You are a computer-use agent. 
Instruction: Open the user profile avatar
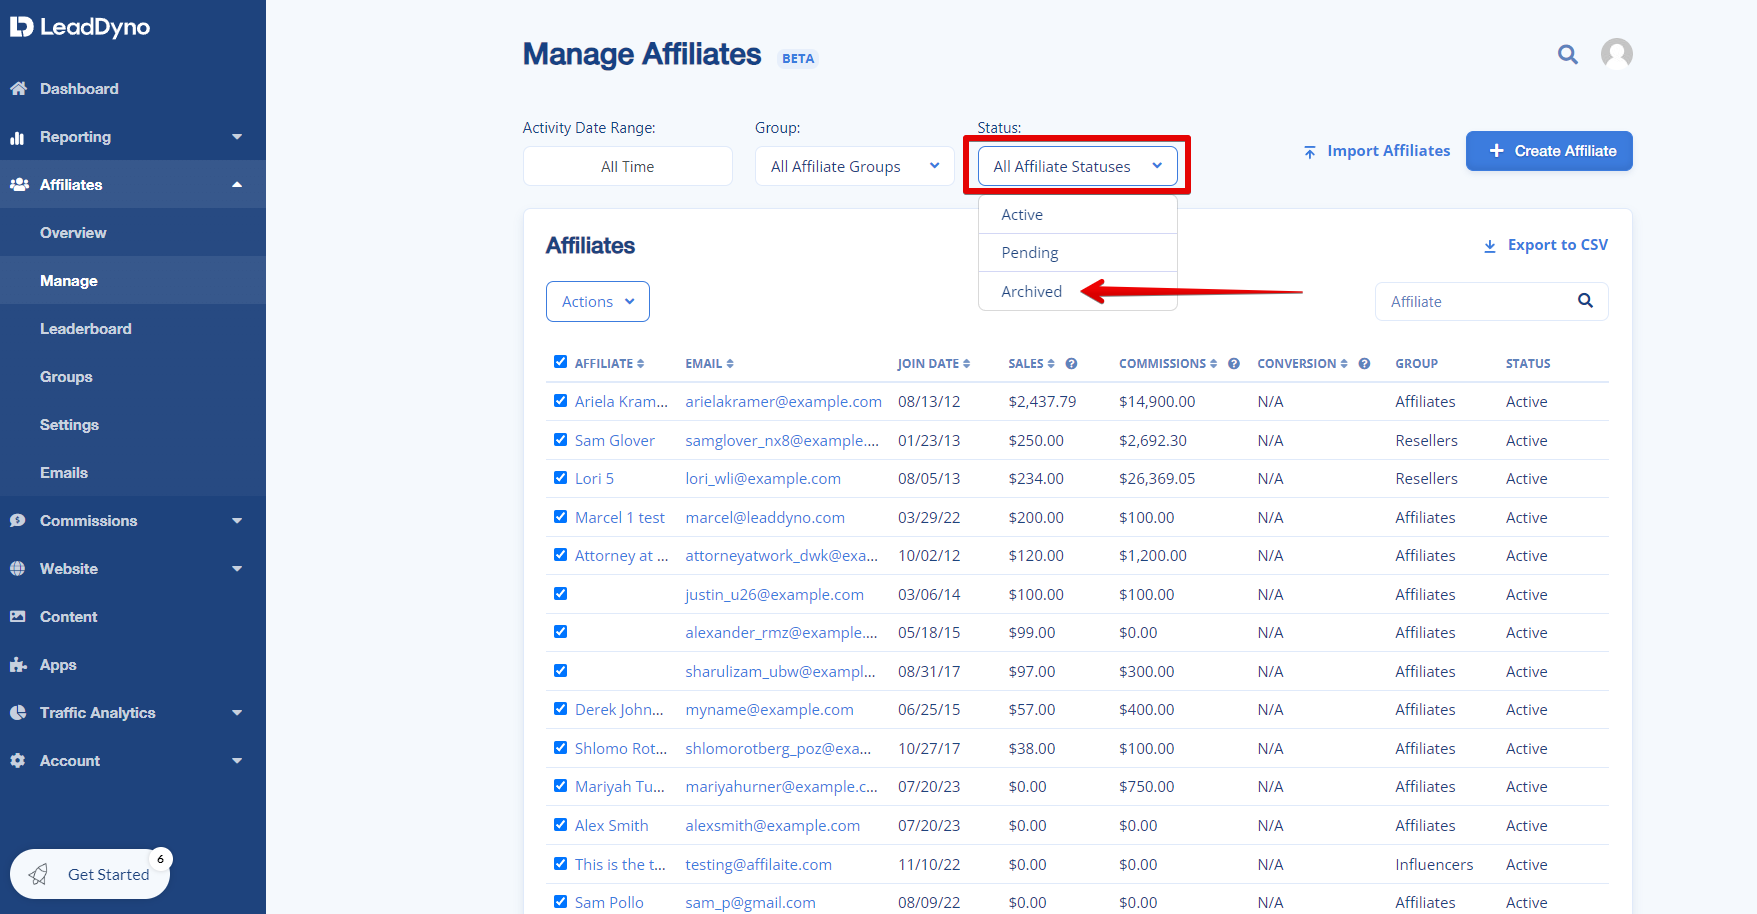pyautogui.click(x=1617, y=54)
